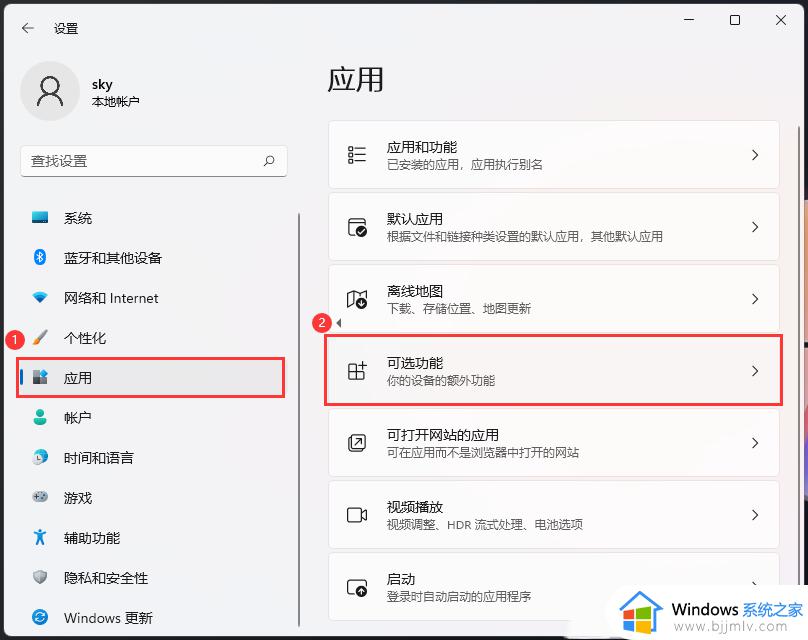Open the 可选功能 title
This screenshot has height=640, width=808.
point(415,363)
